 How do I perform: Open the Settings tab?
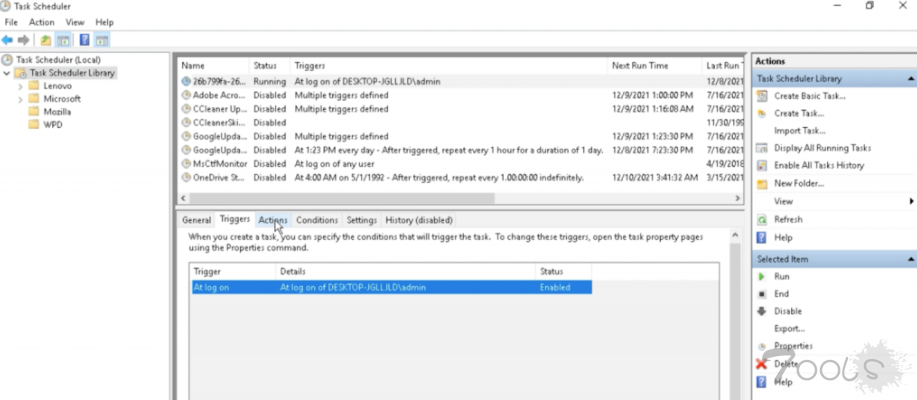361,220
